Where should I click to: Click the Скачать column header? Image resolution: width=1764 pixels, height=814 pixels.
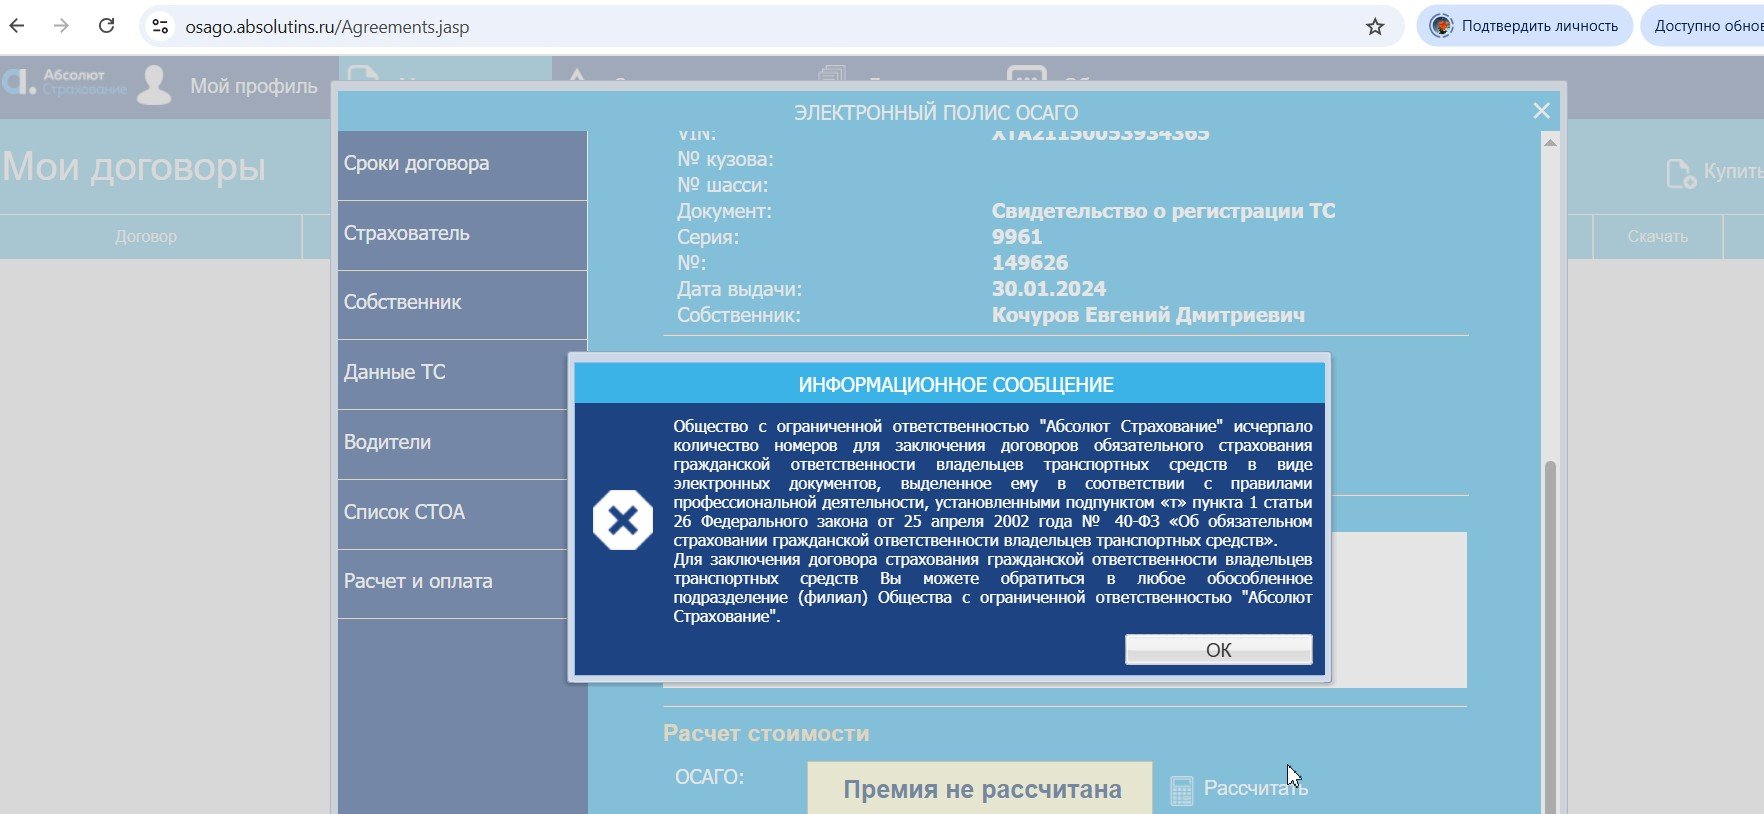[x=1657, y=237]
